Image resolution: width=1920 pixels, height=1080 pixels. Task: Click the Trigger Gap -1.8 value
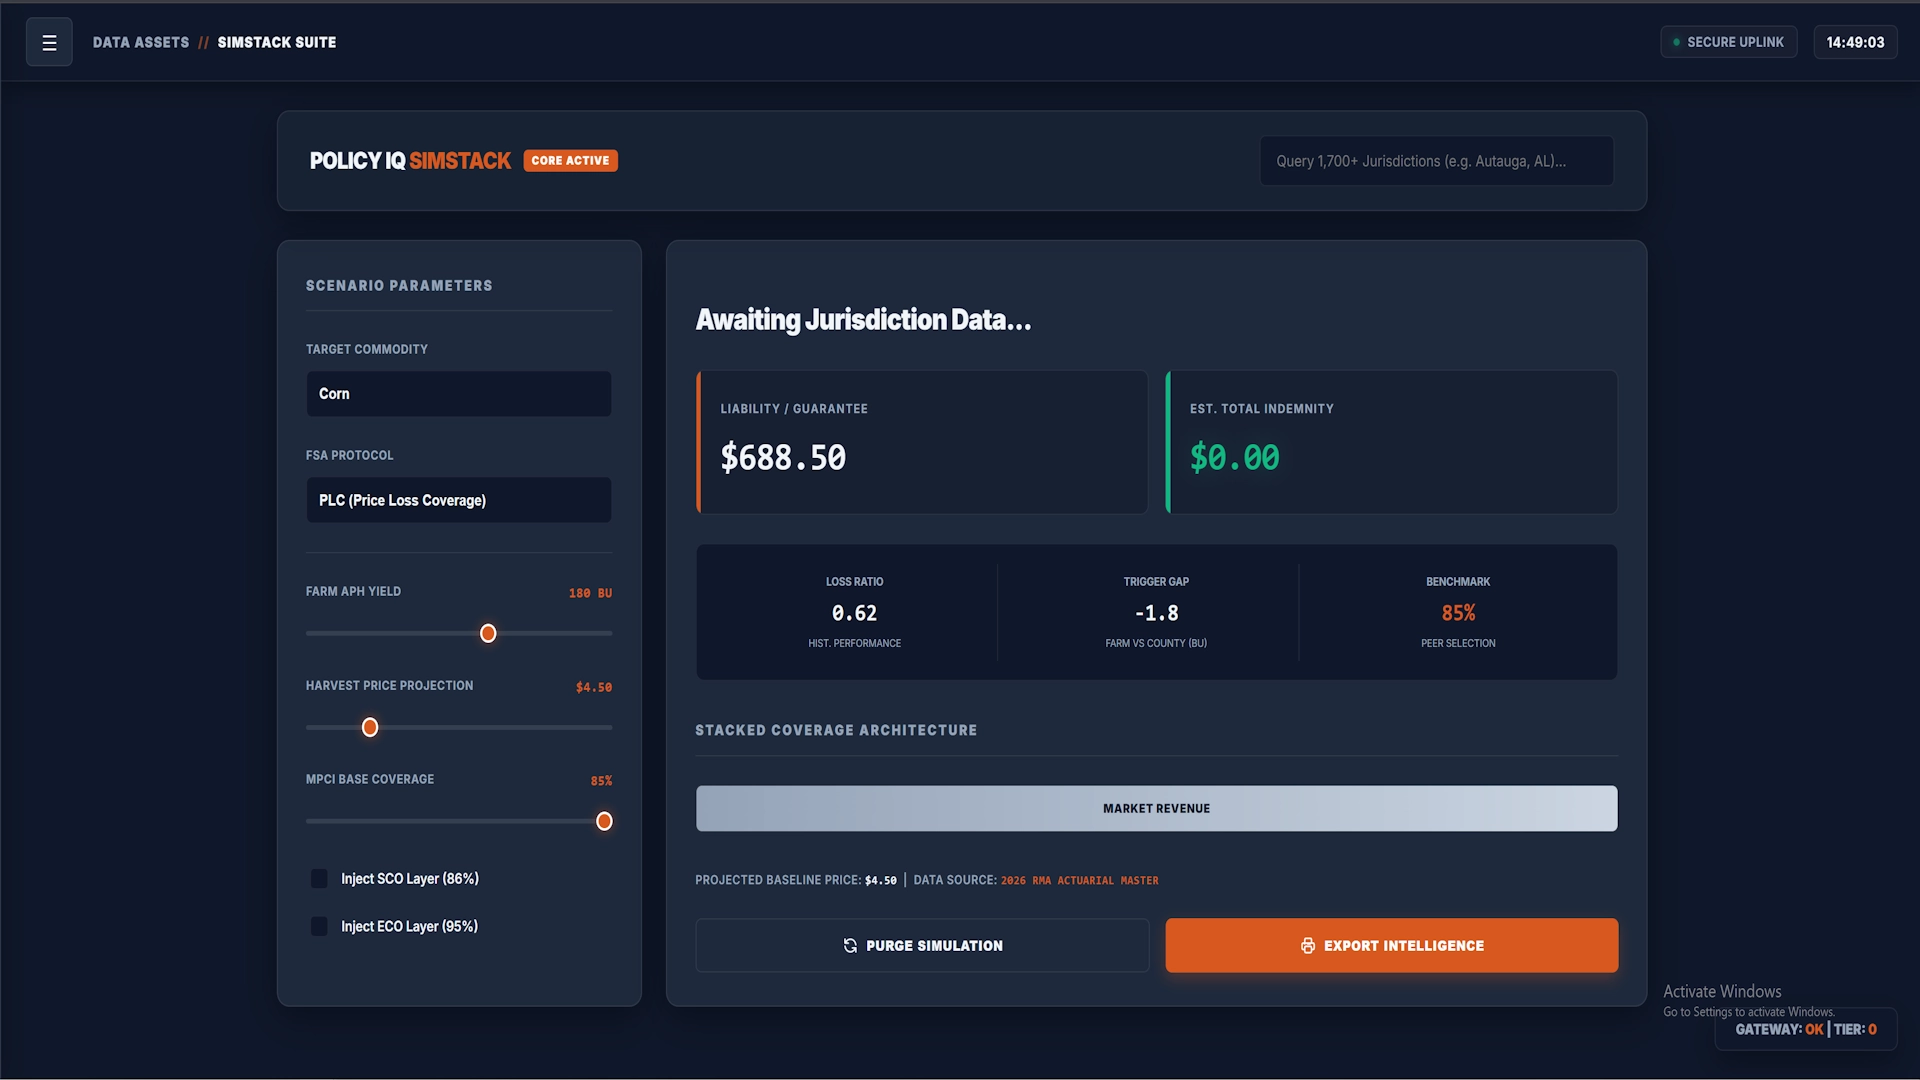coord(1156,613)
